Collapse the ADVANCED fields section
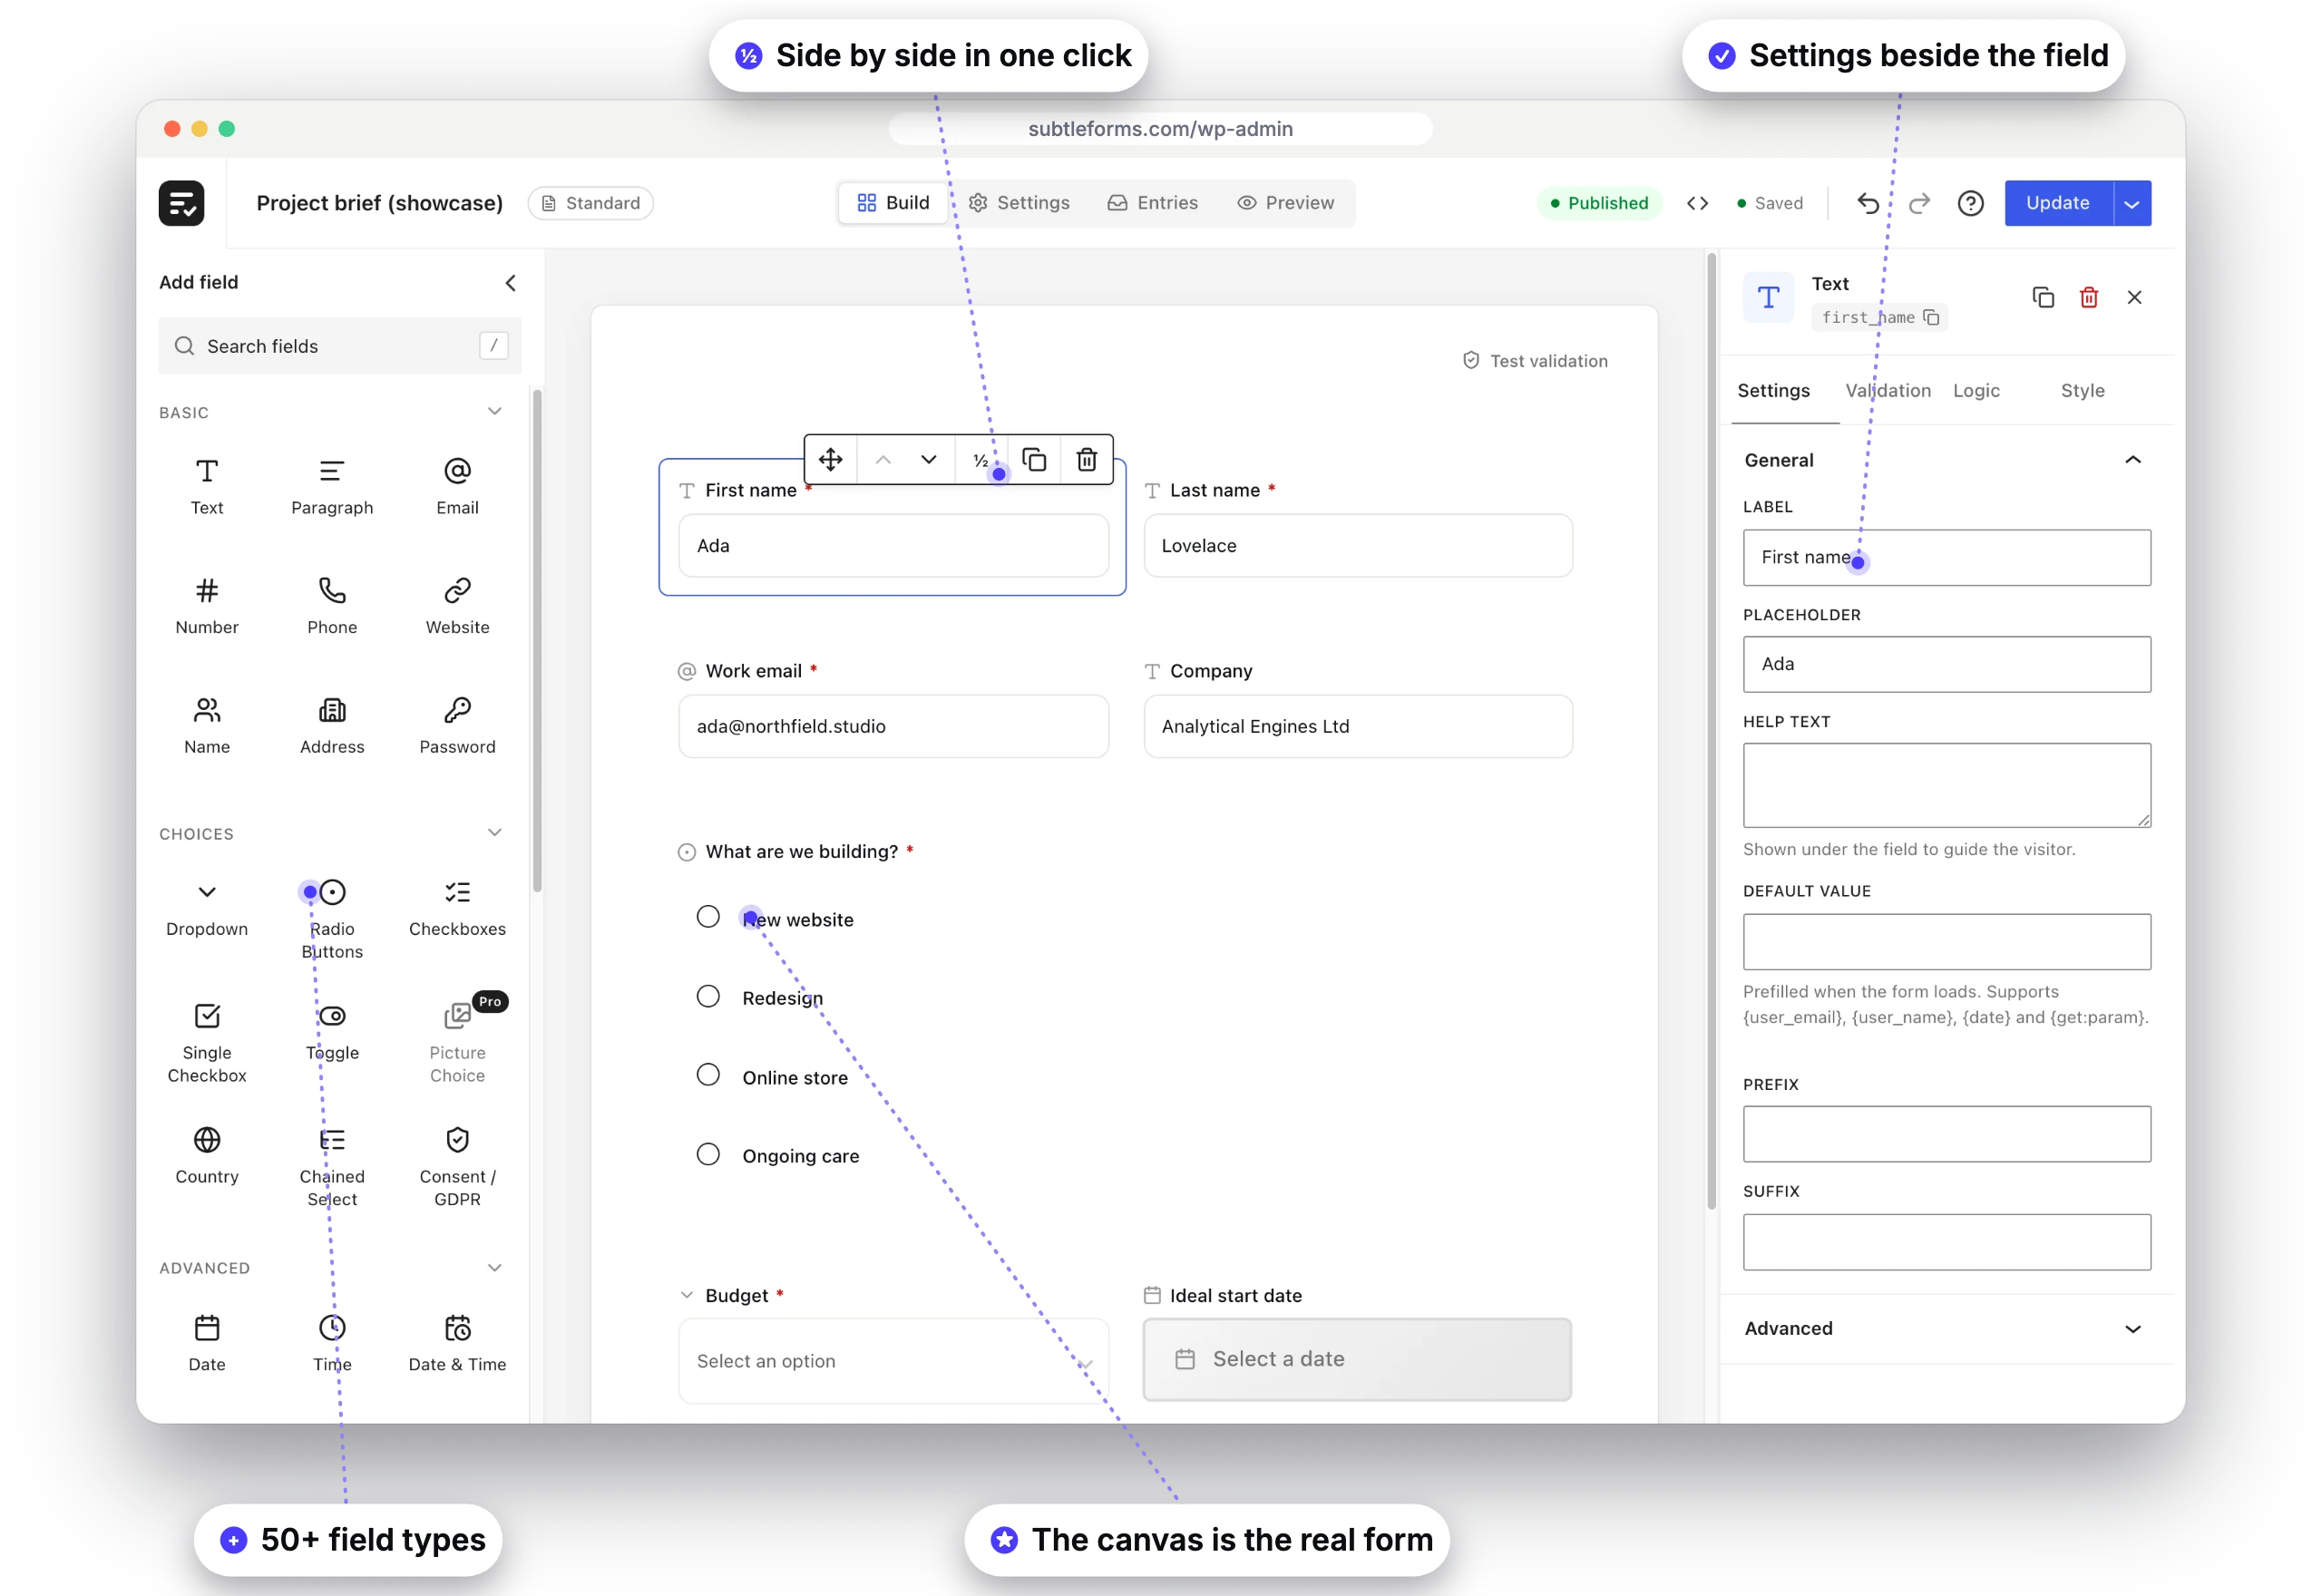This screenshot has width=2322, height=1596. pyautogui.click(x=494, y=1267)
